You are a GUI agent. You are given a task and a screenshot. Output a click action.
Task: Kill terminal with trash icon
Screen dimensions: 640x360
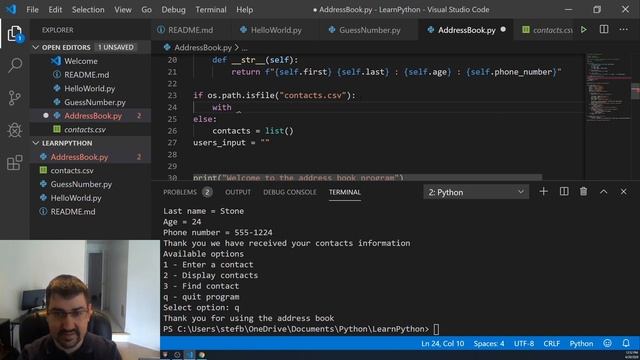[x=583, y=191]
